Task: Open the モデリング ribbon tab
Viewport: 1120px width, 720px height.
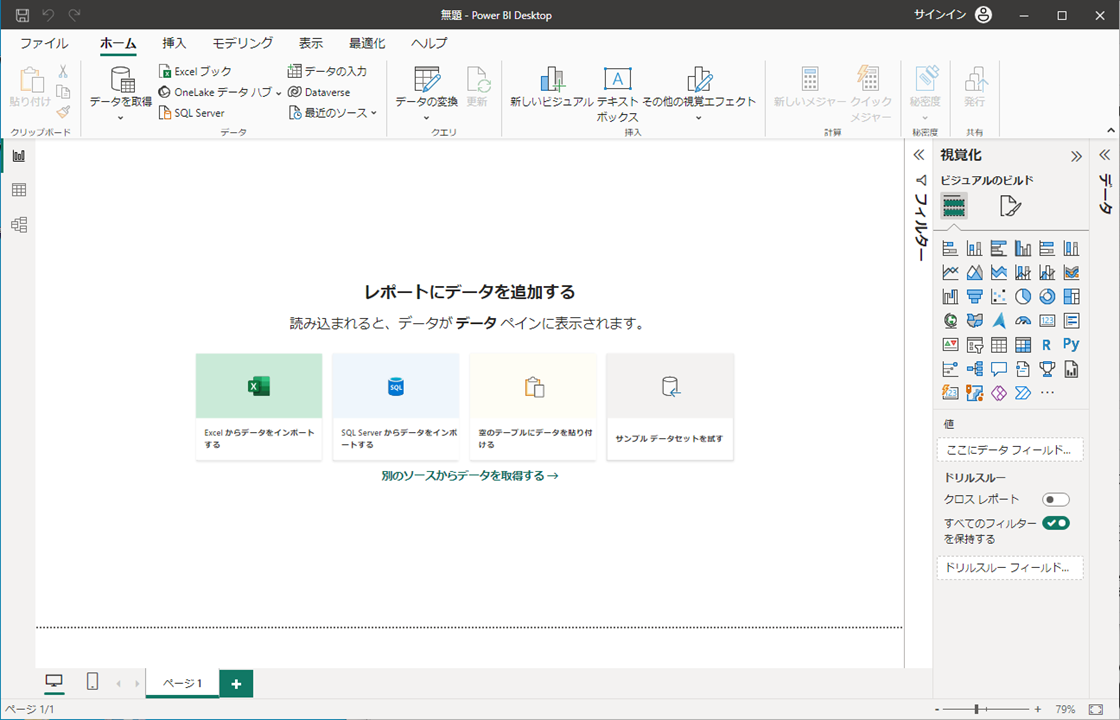Action: coord(242,43)
